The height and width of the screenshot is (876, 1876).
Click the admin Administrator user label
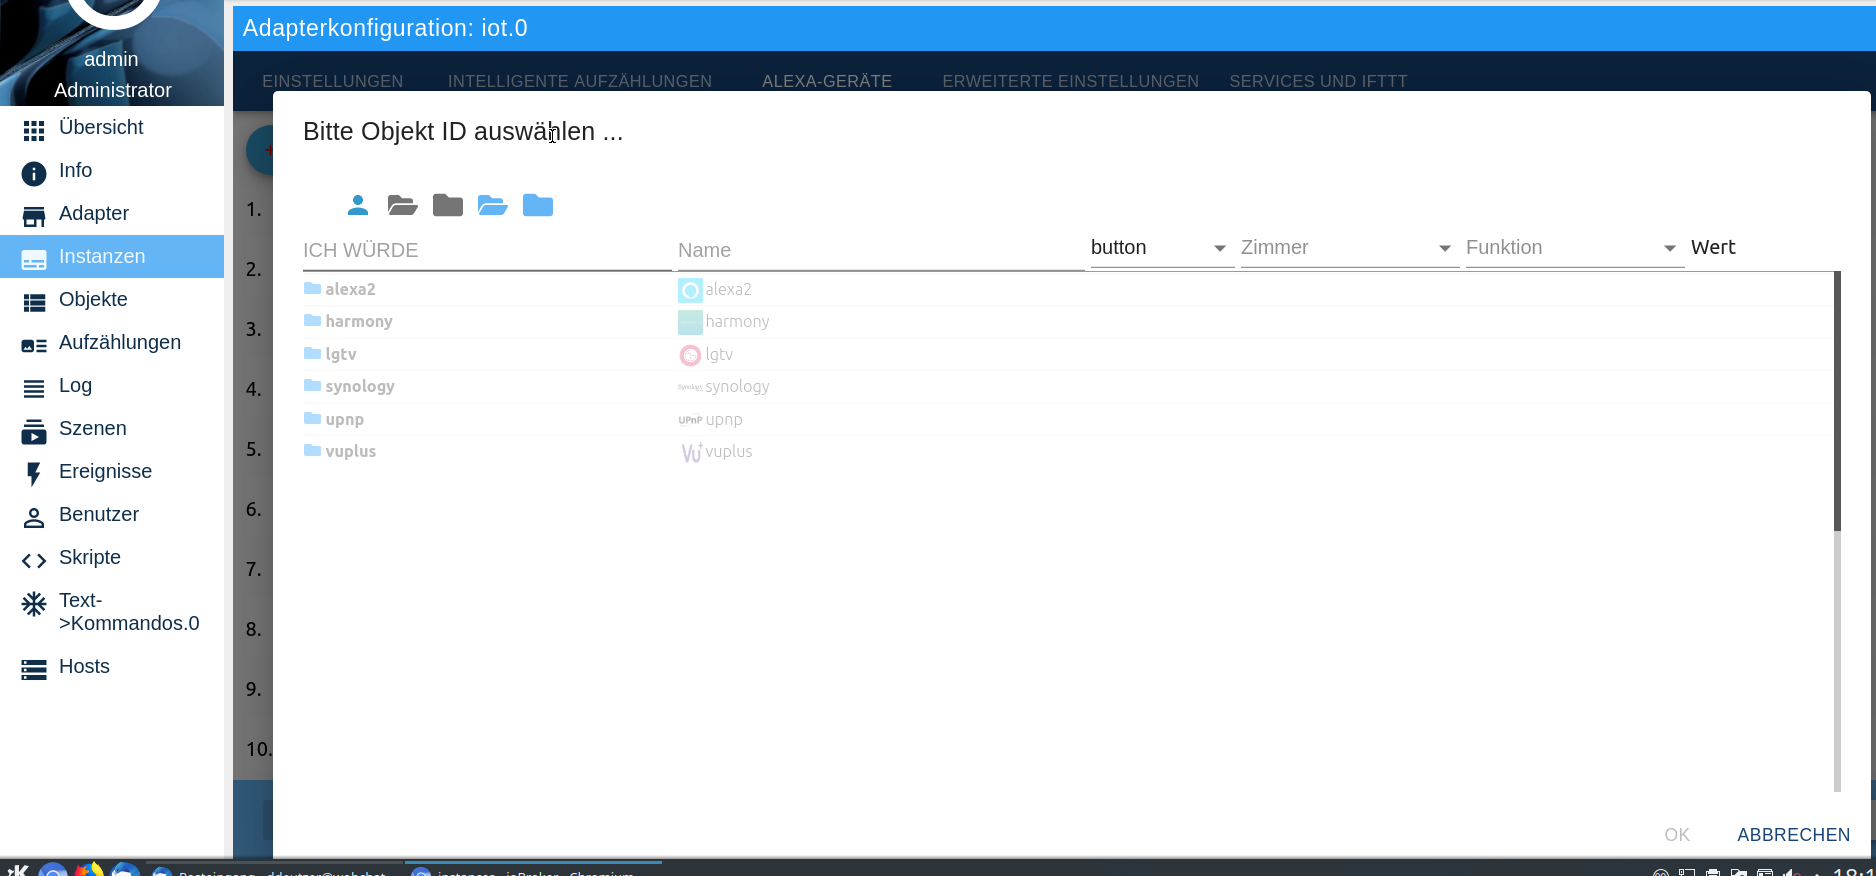click(112, 75)
